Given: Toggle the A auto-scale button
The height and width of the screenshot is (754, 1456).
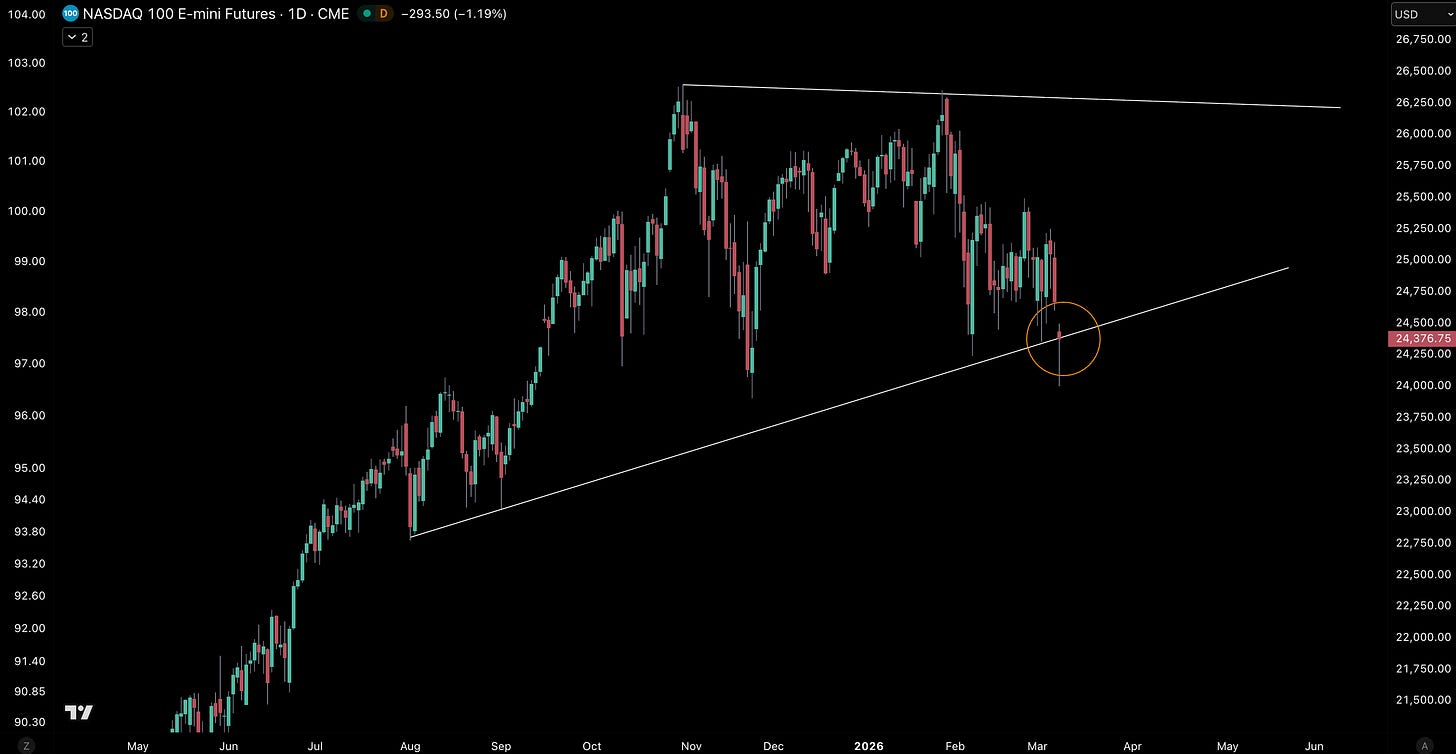Looking at the screenshot, I should (1423, 745).
